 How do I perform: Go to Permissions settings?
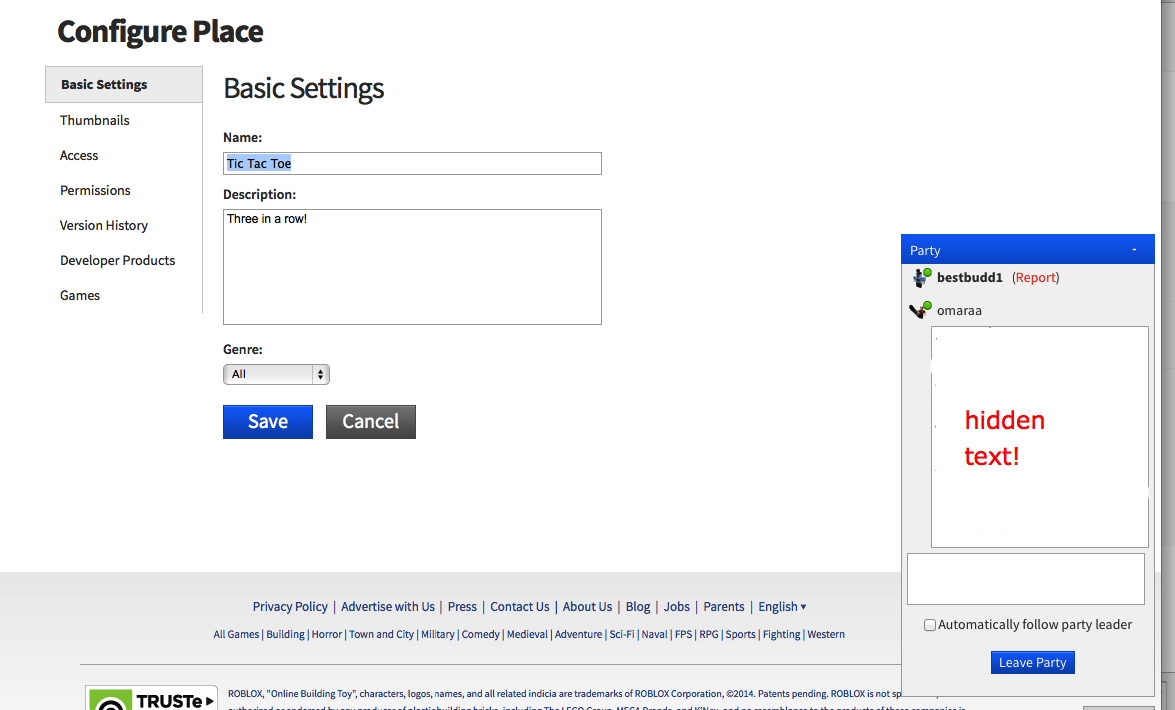[95, 190]
